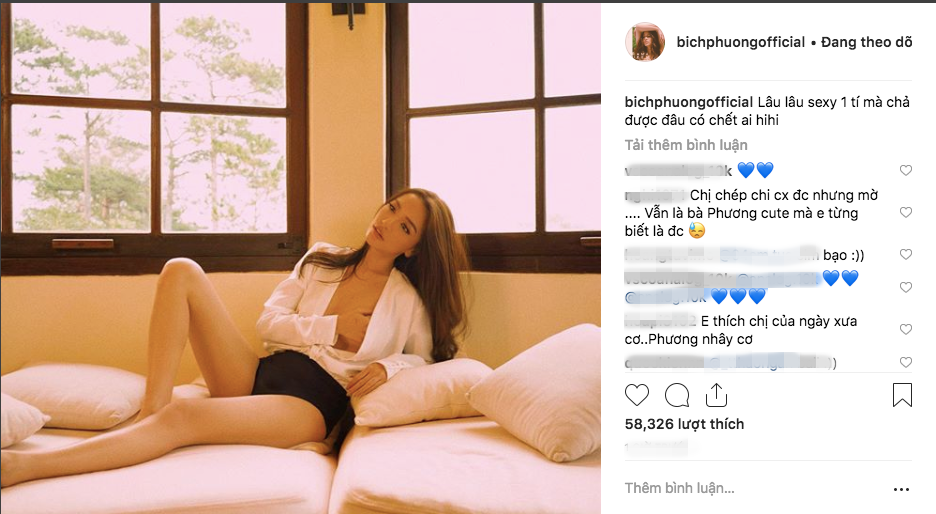Open the bichphuongofficial profile picture
Viewport: 936px width, 514px height.
tap(645, 43)
